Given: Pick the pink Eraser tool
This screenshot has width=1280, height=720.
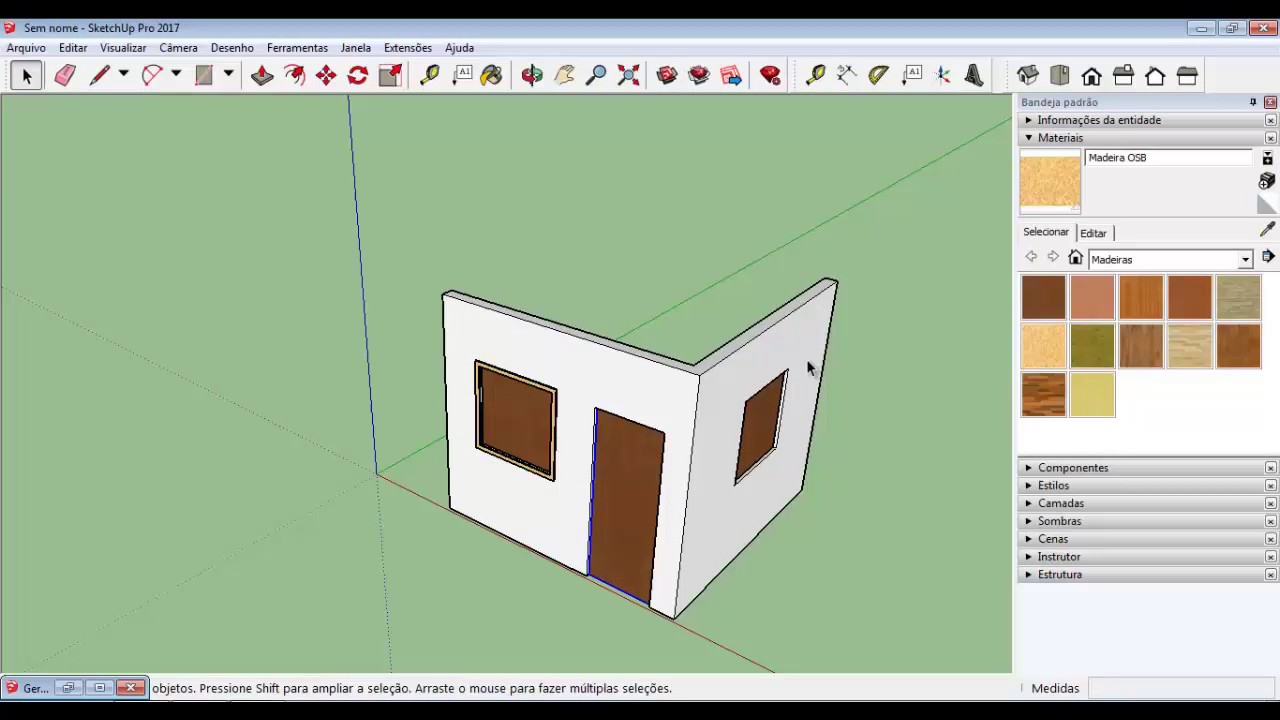Looking at the screenshot, I should coord(65,75).
